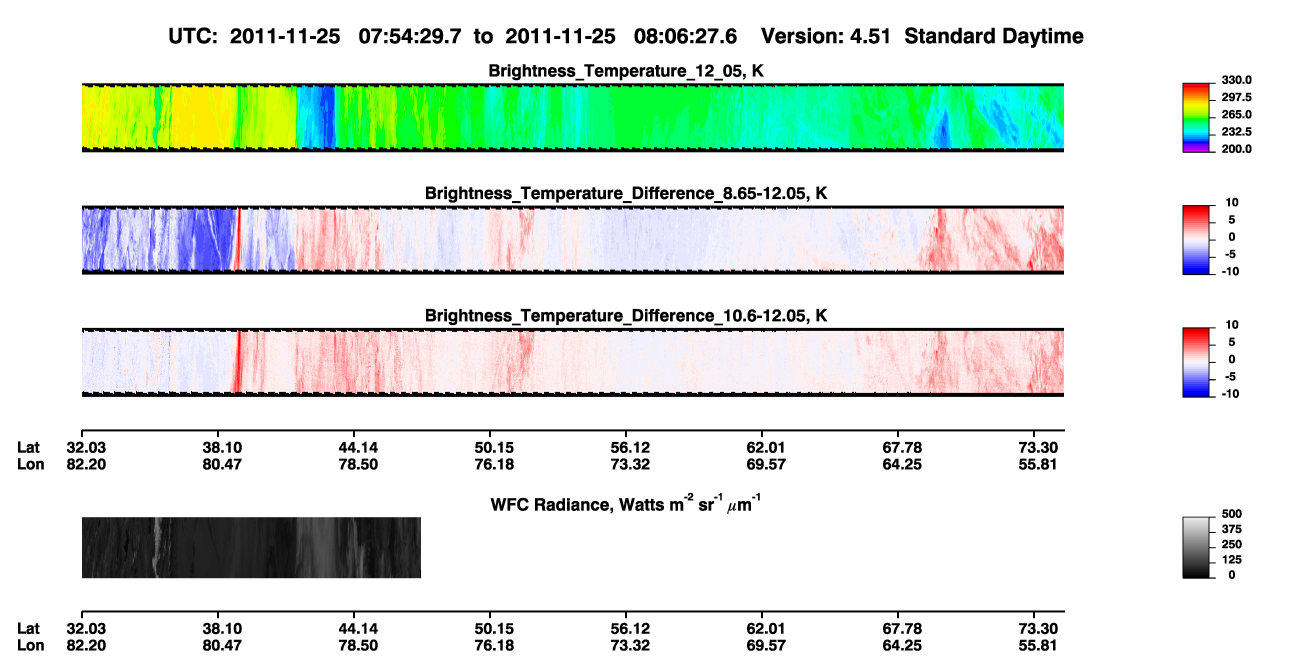
Task: Select the 8.65-12.05 difference image strip
Action: [x=572, y=240]
